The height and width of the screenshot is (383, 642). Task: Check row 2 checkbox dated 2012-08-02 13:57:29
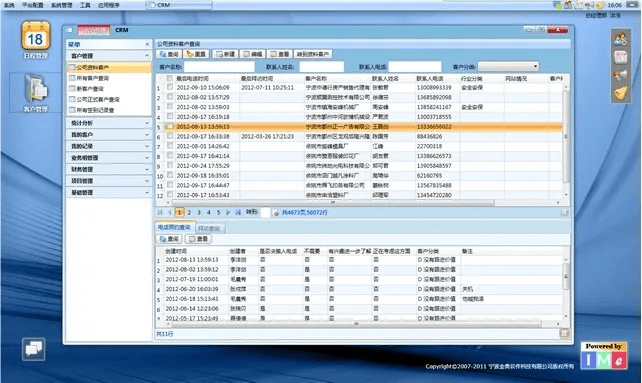[170, 97]
